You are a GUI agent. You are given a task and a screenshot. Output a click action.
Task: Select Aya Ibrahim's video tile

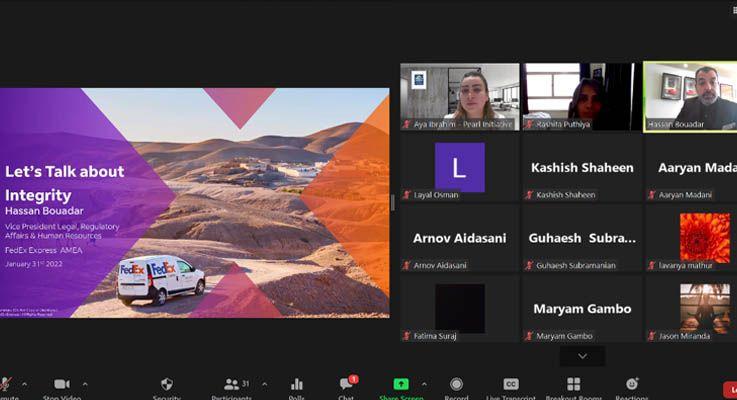click(x=460, y=96)
